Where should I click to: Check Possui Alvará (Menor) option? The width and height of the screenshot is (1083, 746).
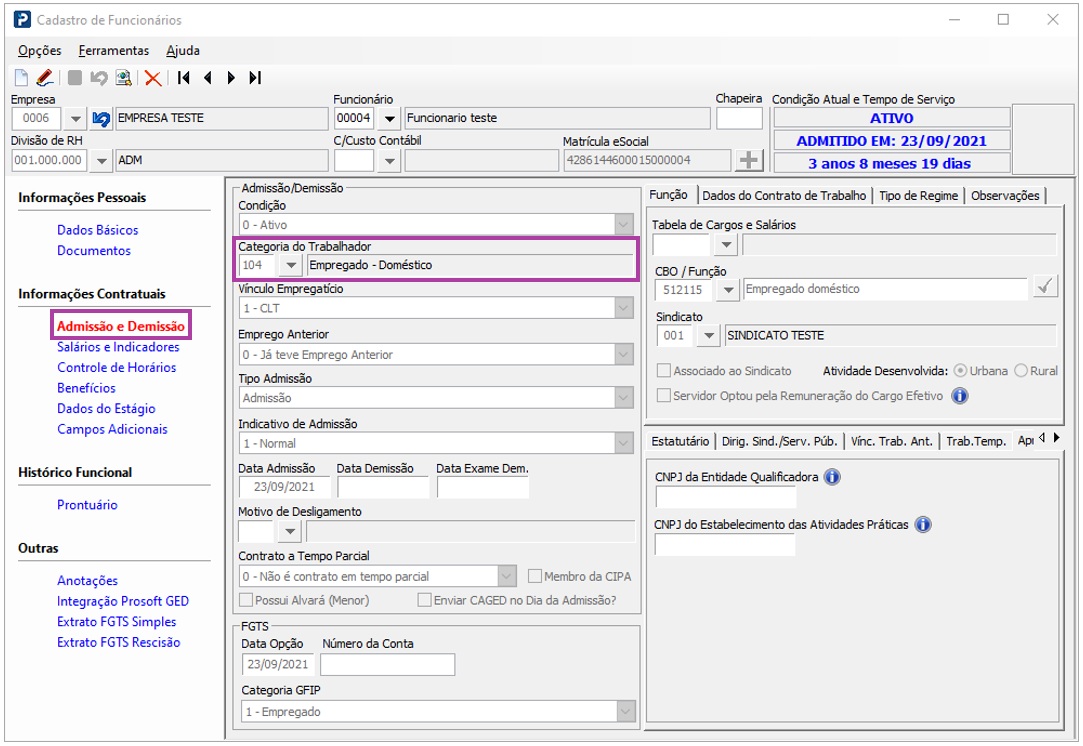point(245,600)
